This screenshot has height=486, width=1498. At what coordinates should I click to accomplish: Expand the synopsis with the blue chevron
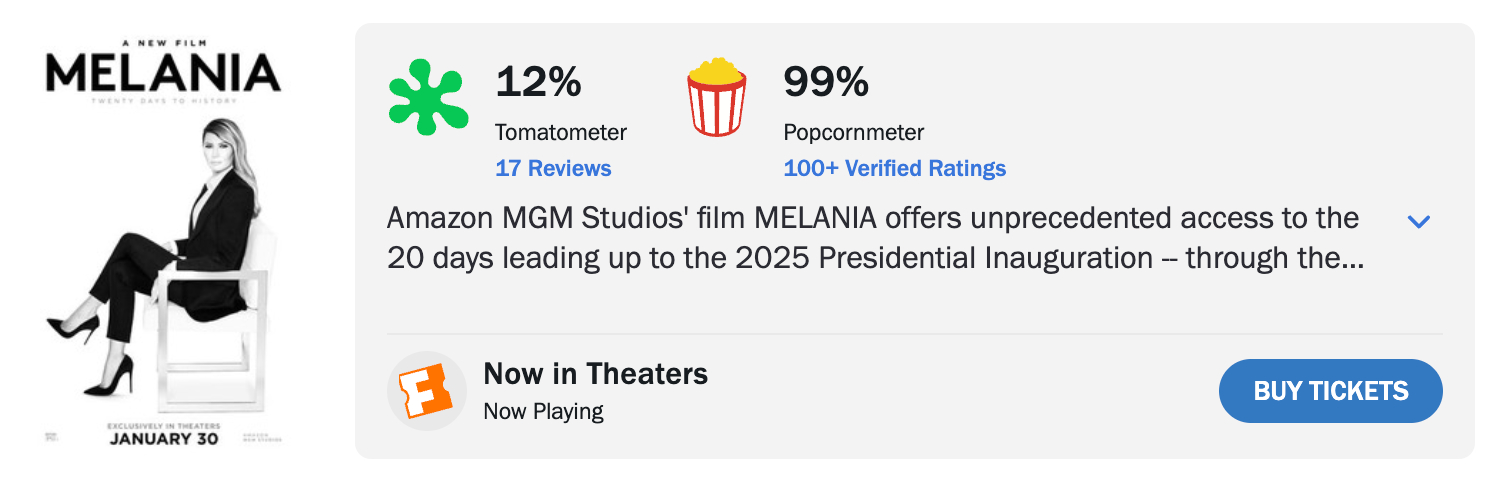1418,221
